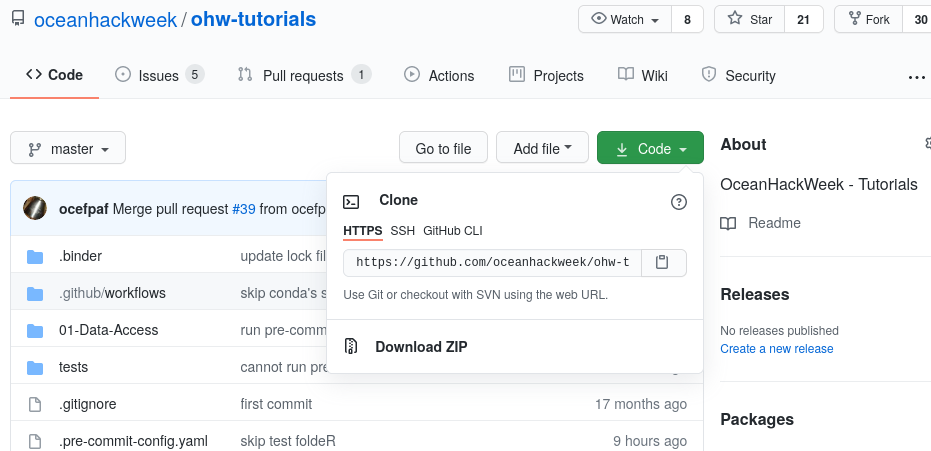This screenshot has height=451, width=931.
Task: Switch to the SSH clone tab
Action: [402, 230]
